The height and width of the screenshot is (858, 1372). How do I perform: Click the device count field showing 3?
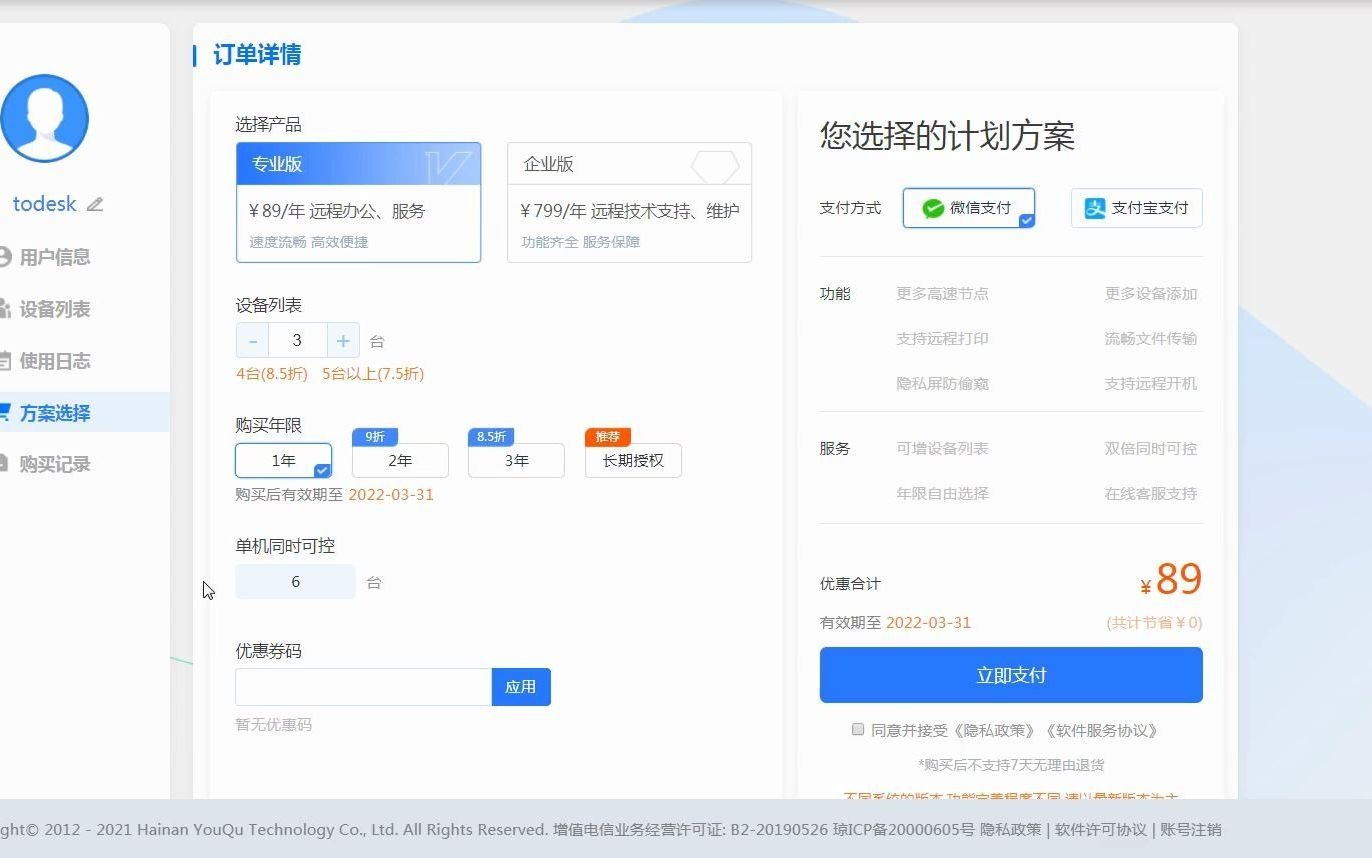pyautogui.click(x=297, y=341)
